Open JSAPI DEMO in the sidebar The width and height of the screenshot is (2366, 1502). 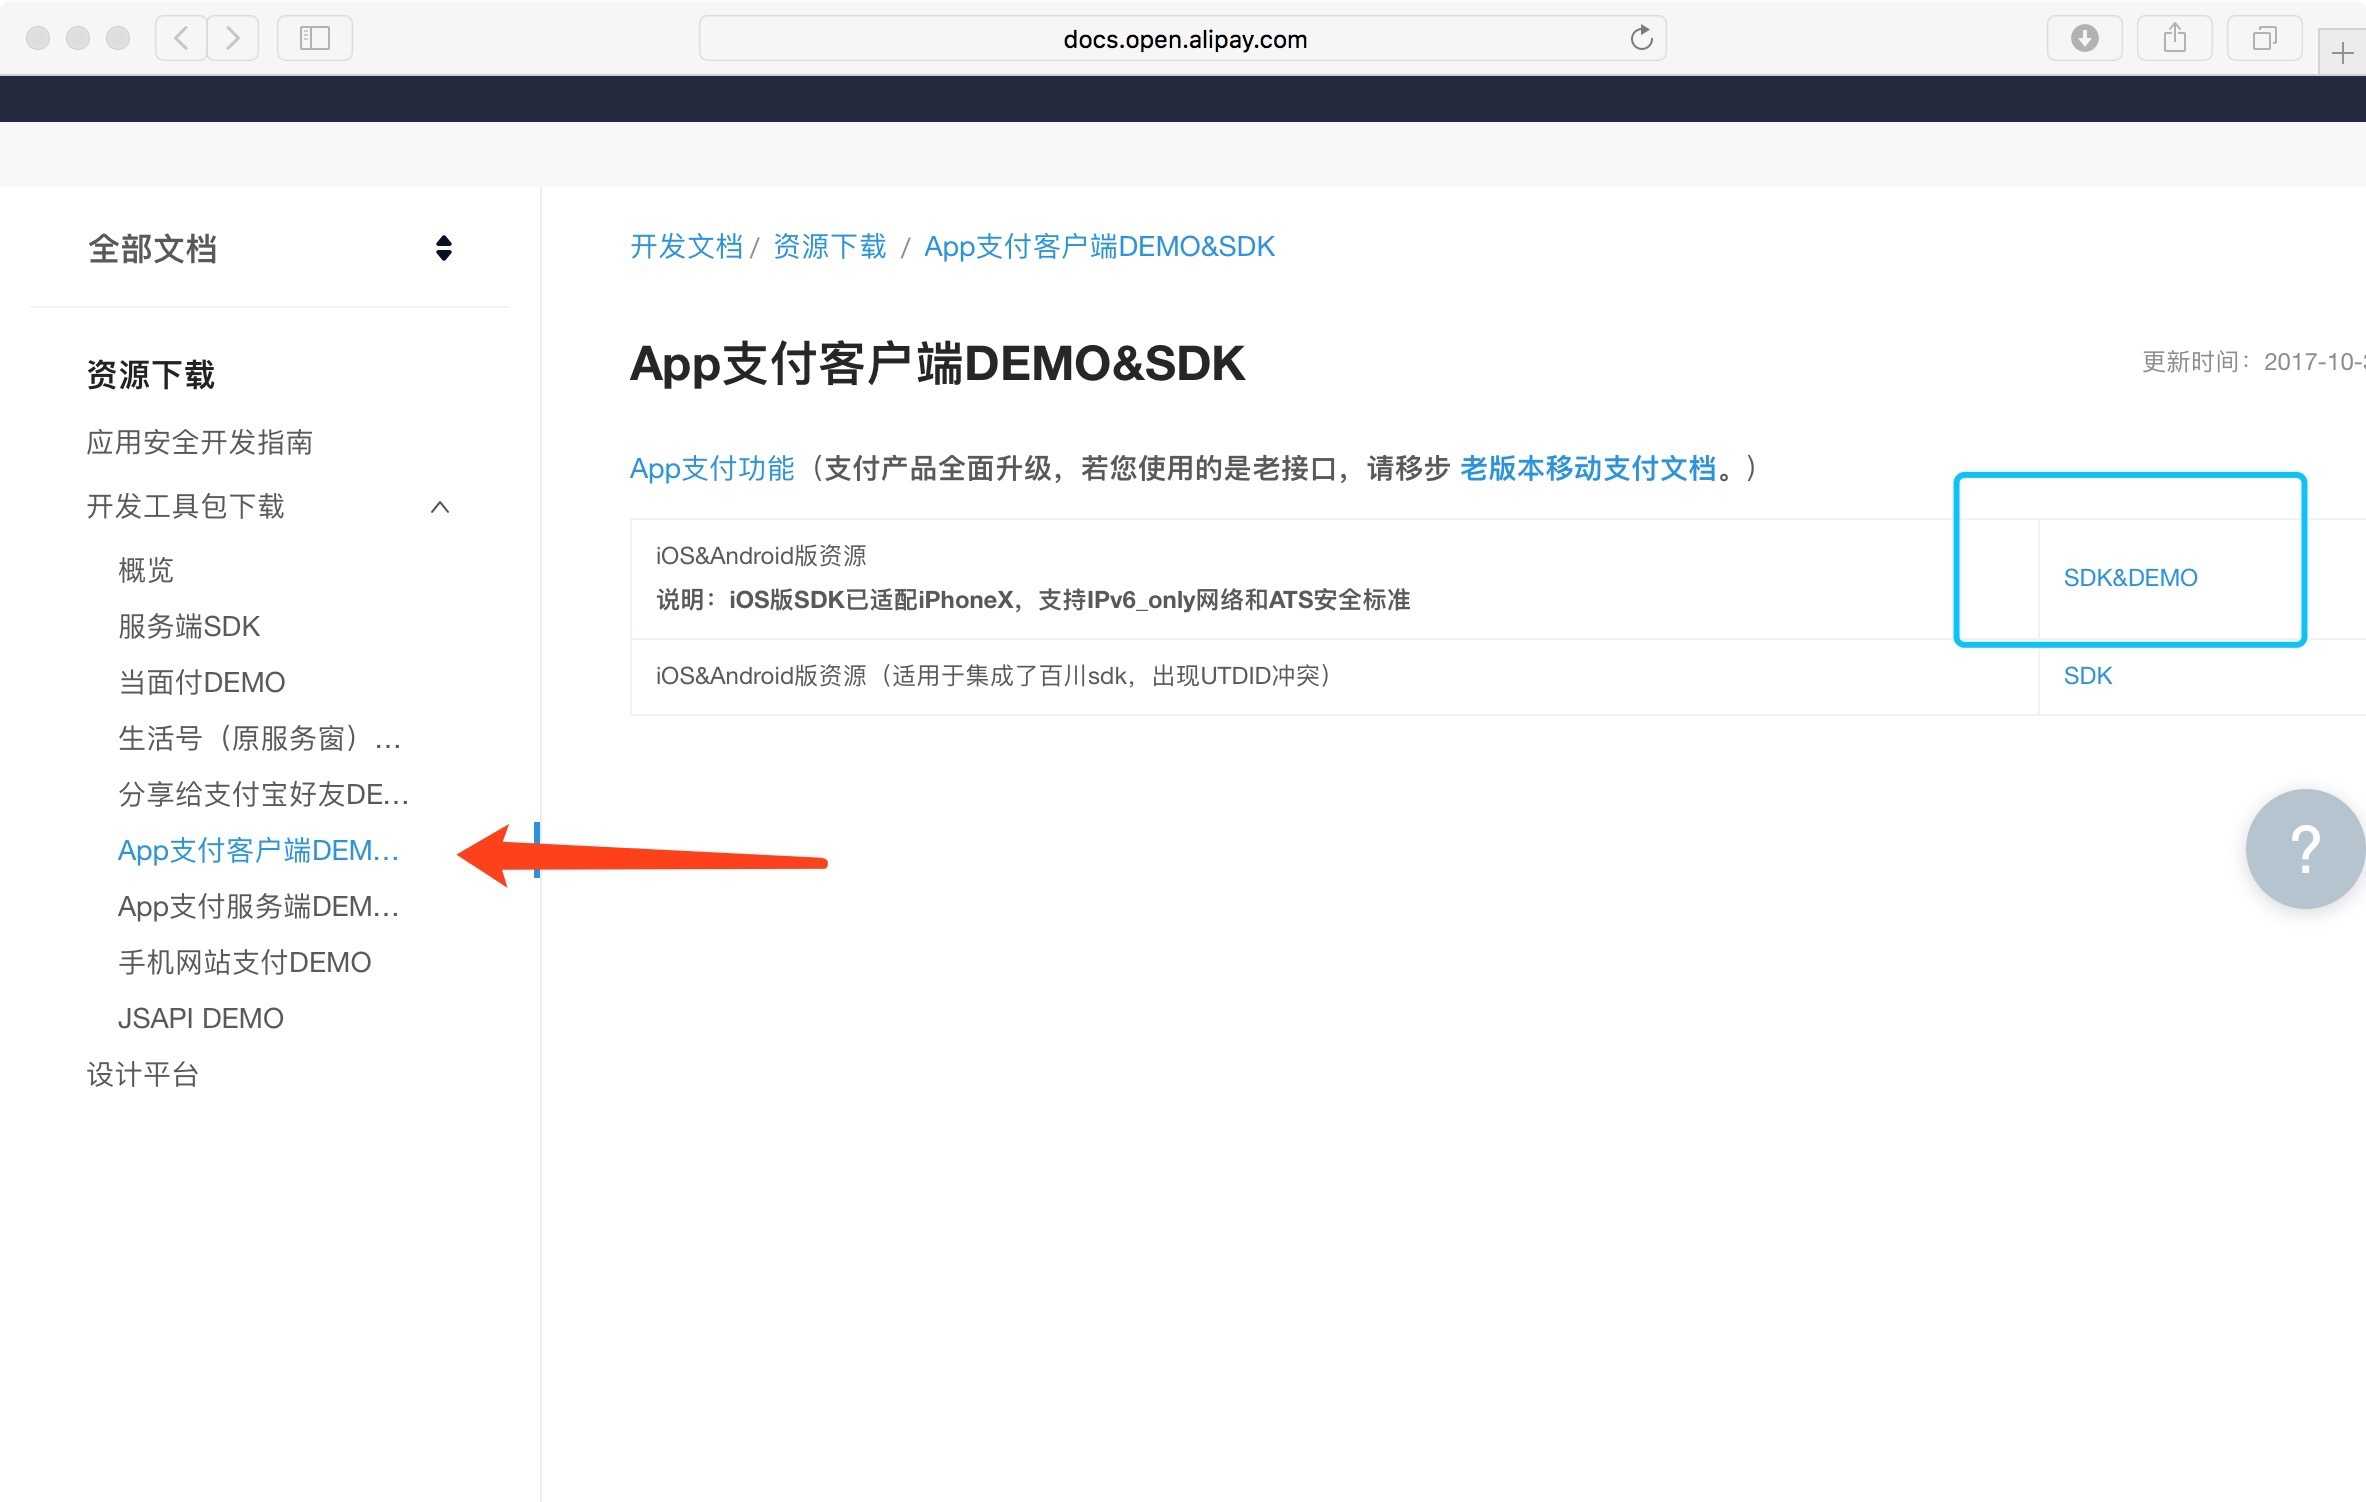201,1018
